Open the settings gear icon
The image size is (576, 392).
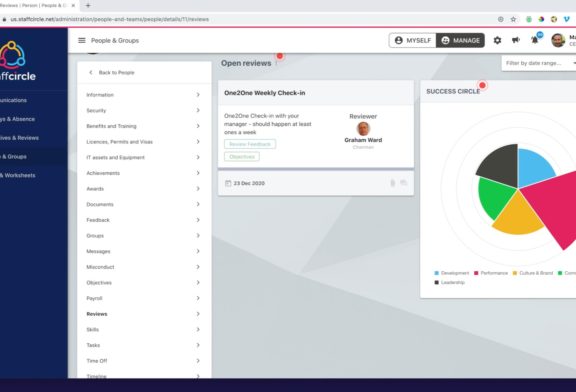(x=497, y=40)
